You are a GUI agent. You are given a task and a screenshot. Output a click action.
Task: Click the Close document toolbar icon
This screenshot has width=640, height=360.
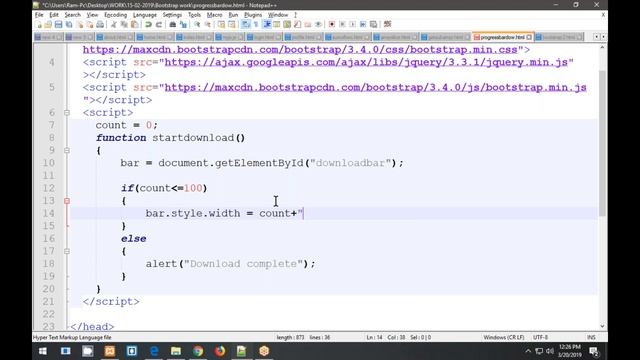(x=80, y=24)
